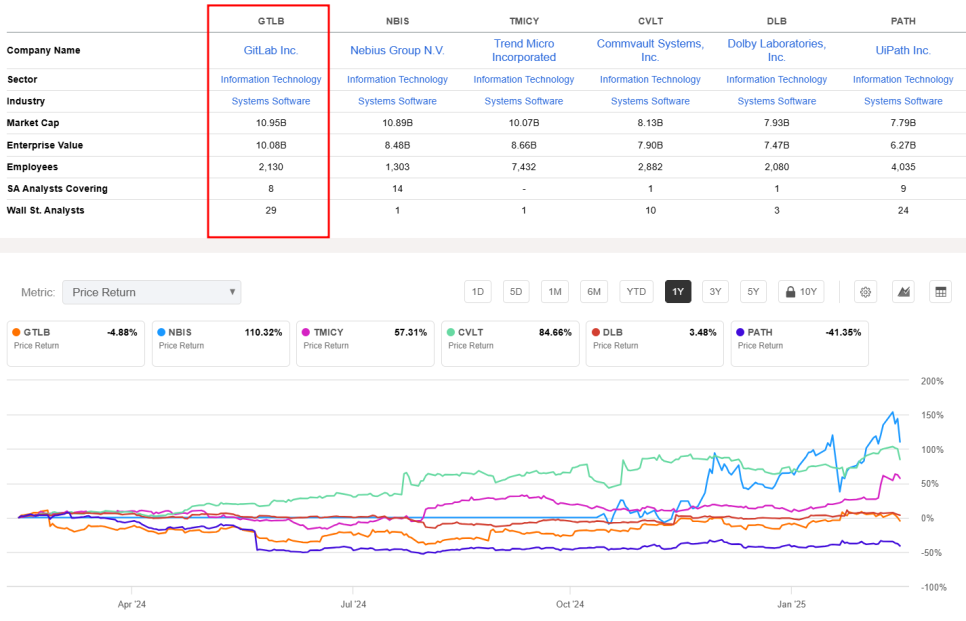Toggle the TMICY series legend card
The height and width of the screenshot is (621, 966).
pos(365,343)
